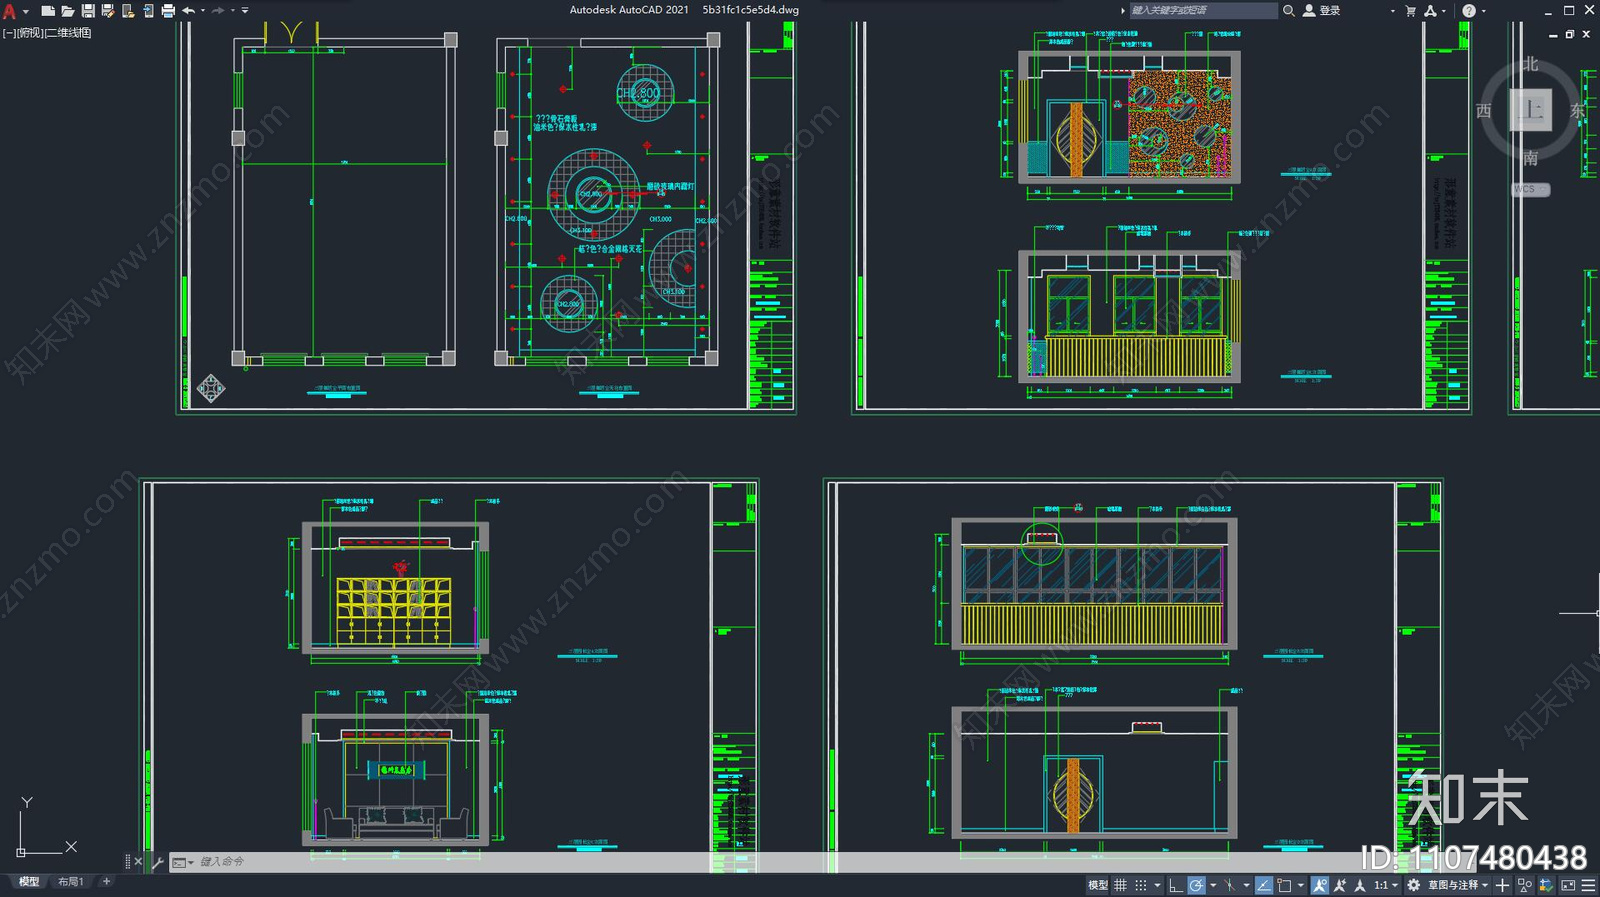Open the object snap settings dropdown arrow

(x=1301, y=885)
